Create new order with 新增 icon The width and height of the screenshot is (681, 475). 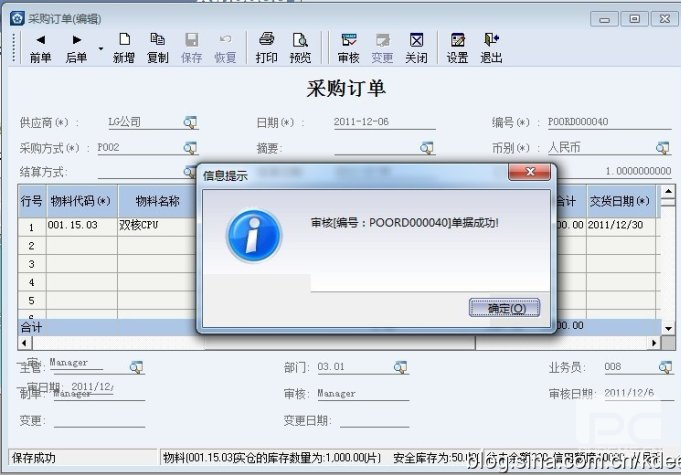(x=124, y=47)
